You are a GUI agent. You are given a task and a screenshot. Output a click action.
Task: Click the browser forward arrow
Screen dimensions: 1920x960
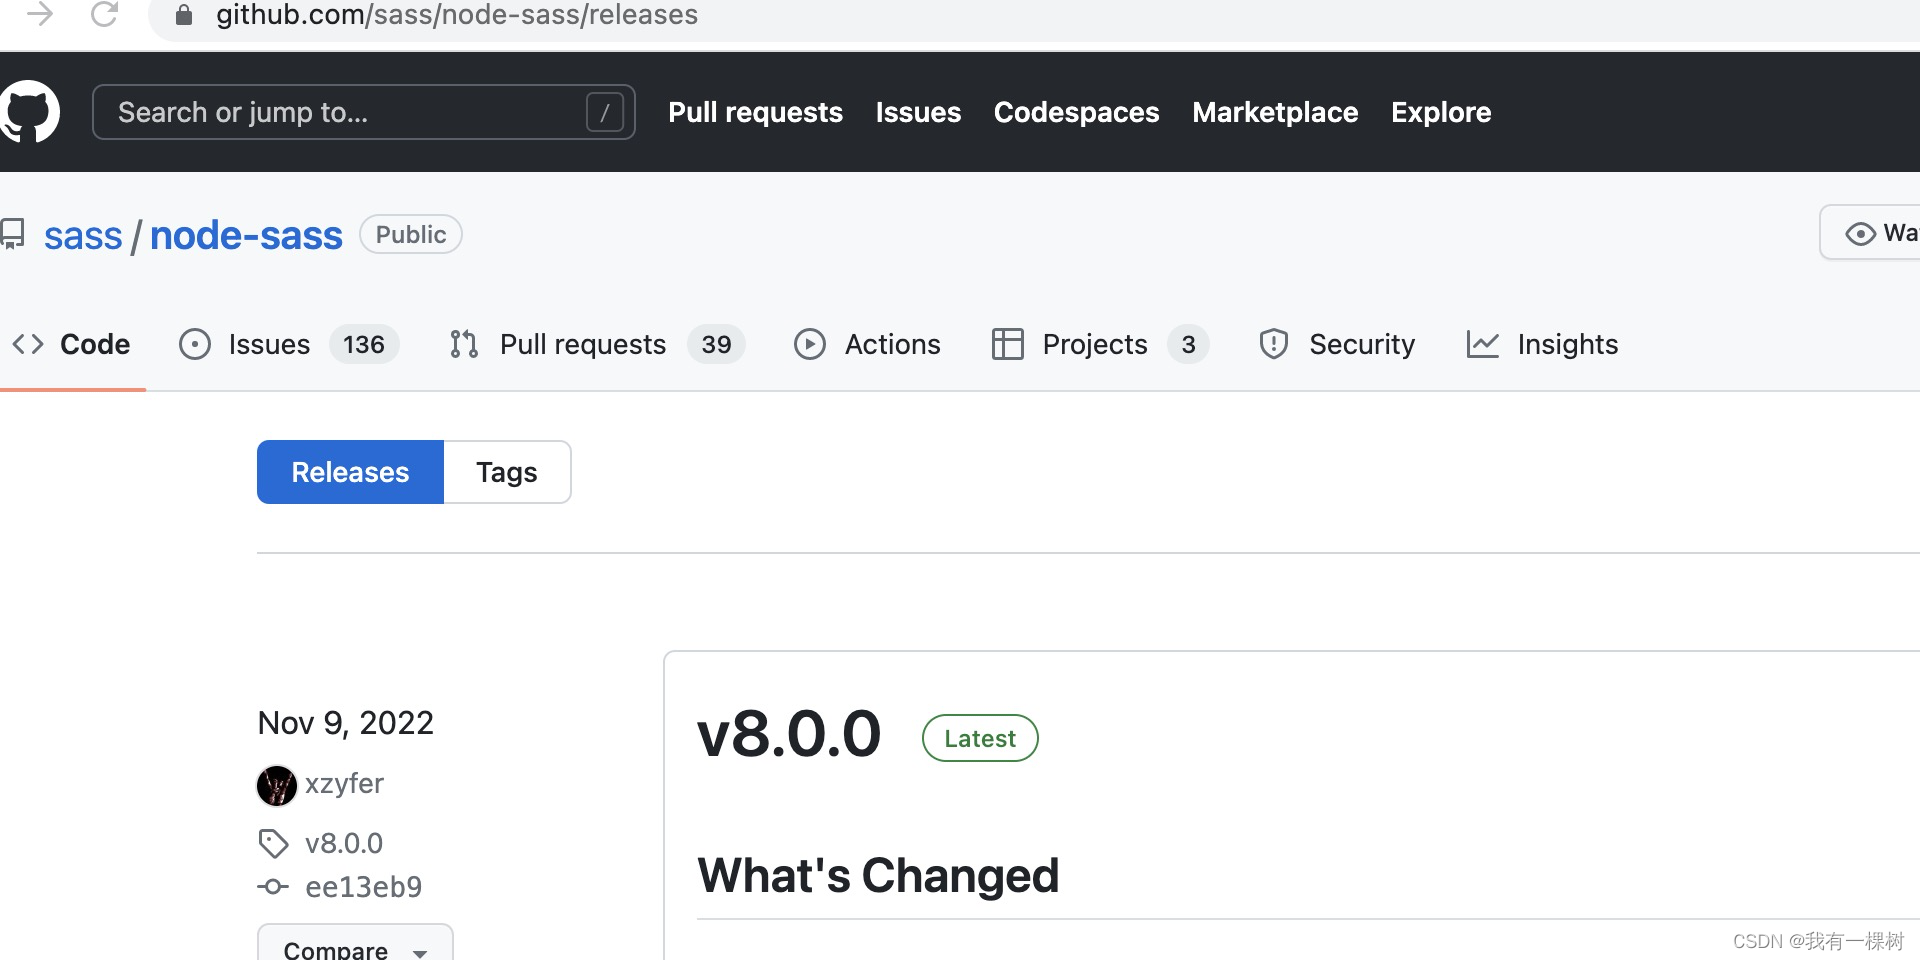coord(40,15)
